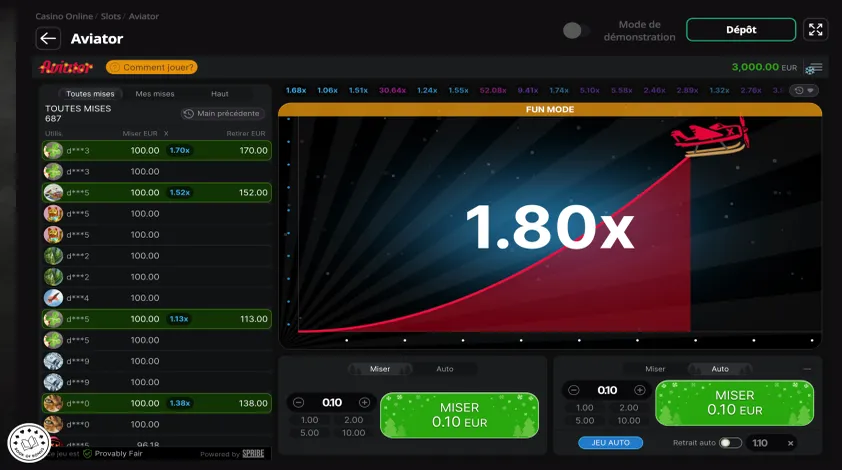Click the 9.41x history multiplier
Screen dimensions: 842x470
(x=528, y=90)
